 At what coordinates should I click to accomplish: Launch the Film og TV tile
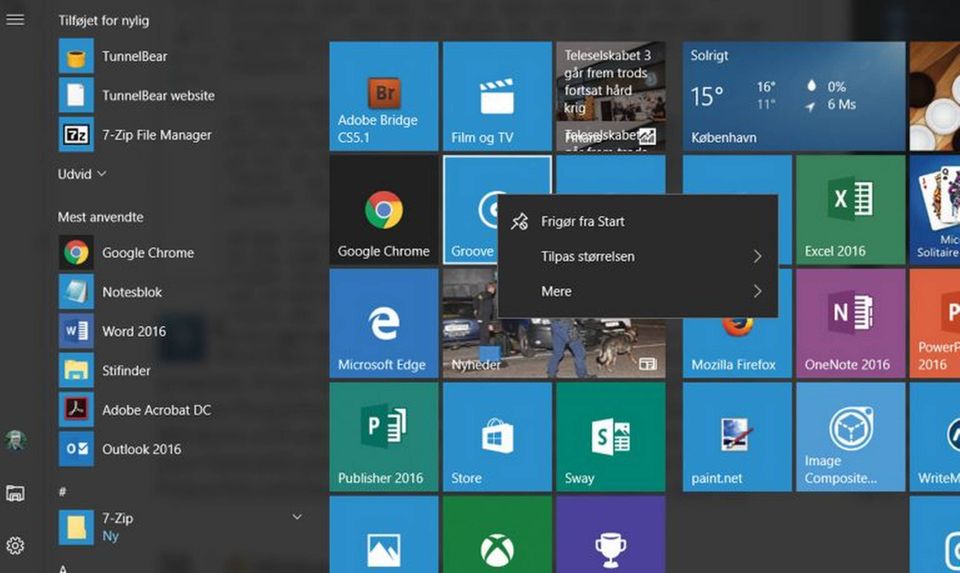pos(497,97)
